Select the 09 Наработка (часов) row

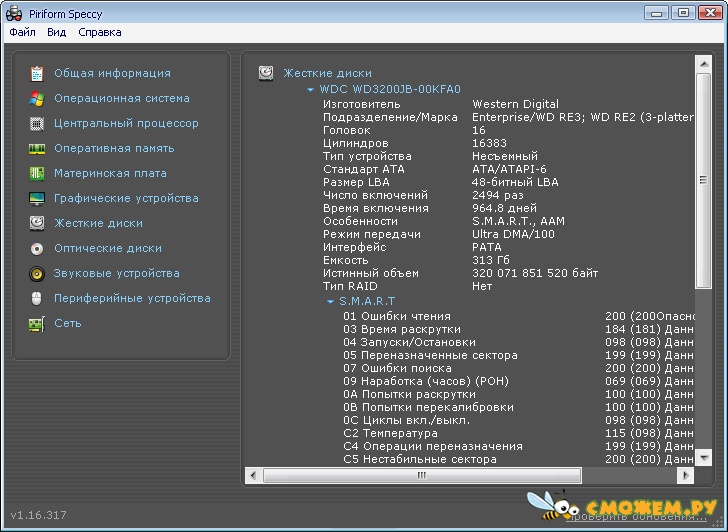tap(518, 382)
